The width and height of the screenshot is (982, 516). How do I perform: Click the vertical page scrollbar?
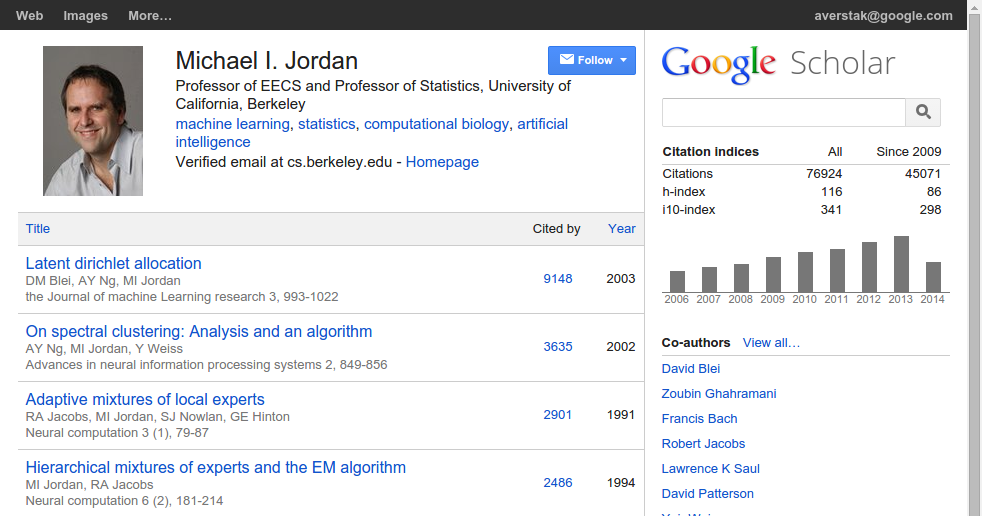click(x=974, y=263)
